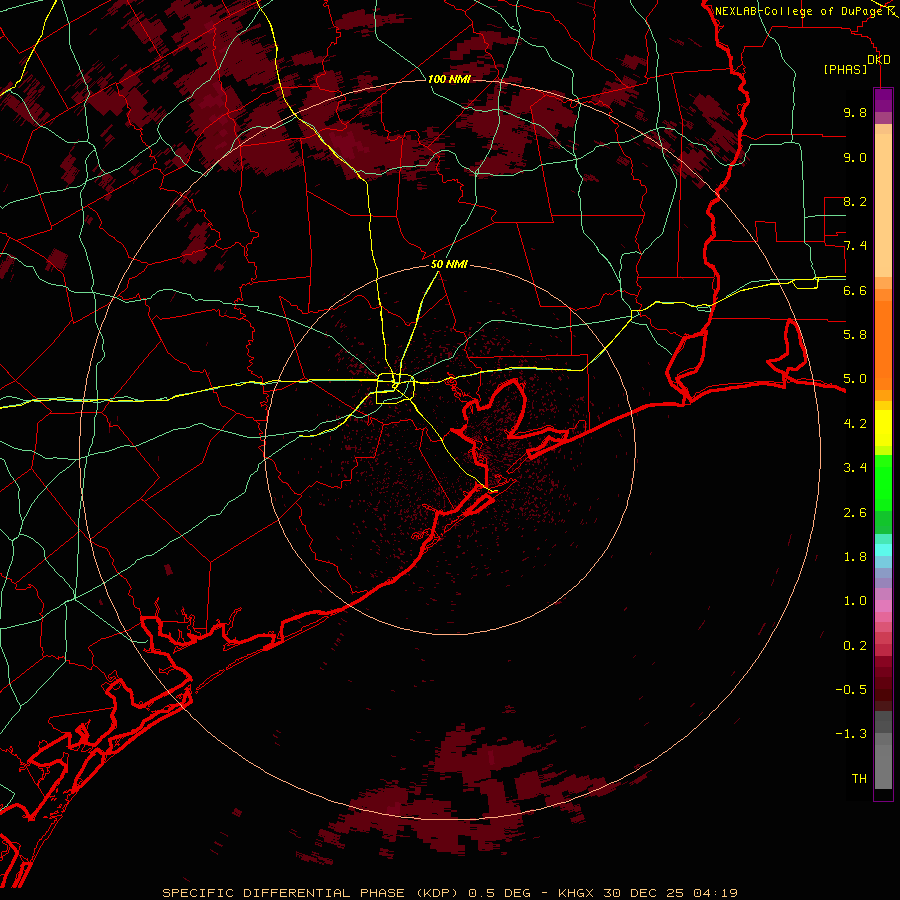Screen dimensions: 900x900
Task: Select the 7.4 scale value
Action: pos(855,246)
